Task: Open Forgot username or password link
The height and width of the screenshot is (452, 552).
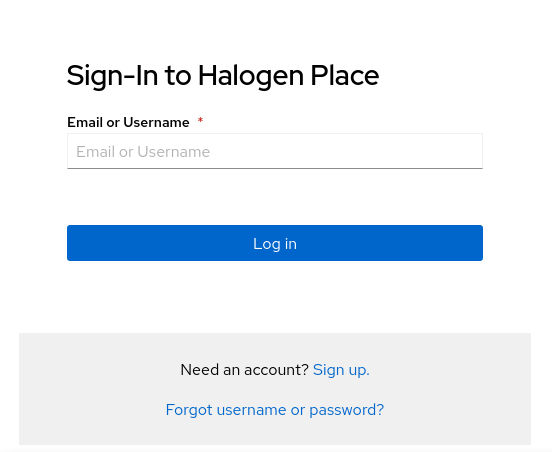Action: coord(275,410)
